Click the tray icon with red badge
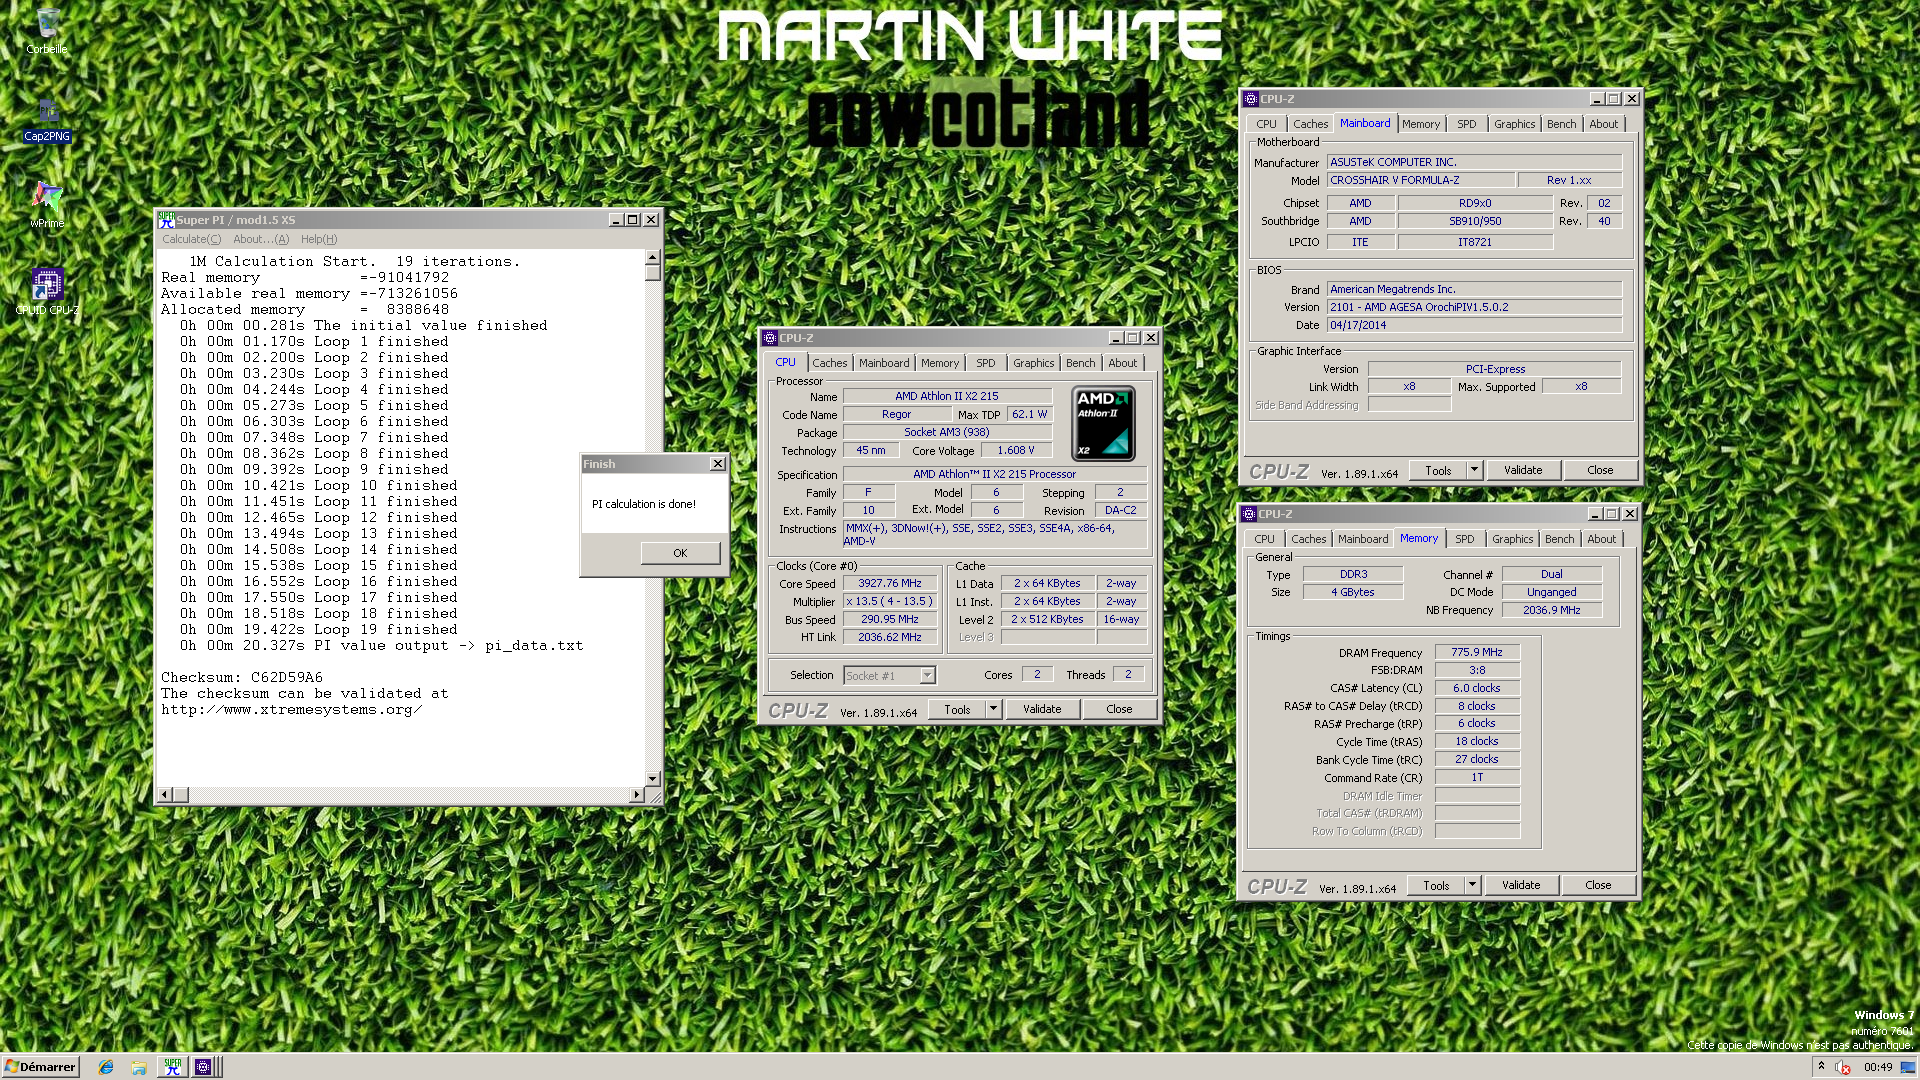The image size is (1920, 1080). pos(1843,1067)
